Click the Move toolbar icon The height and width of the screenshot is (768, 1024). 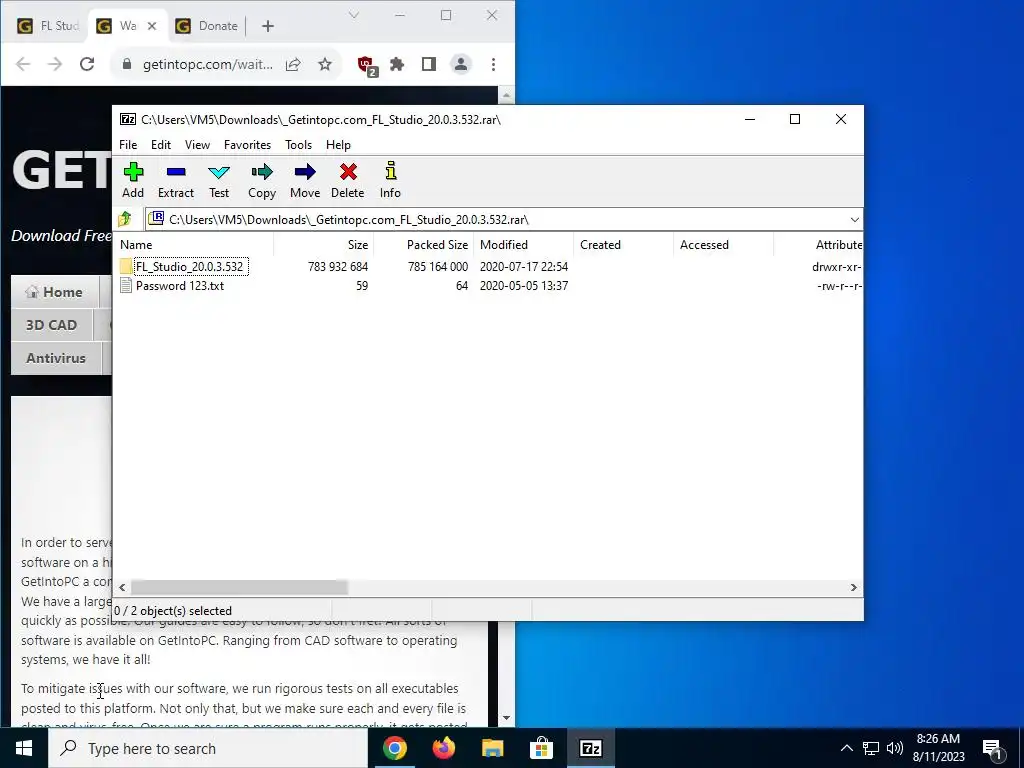click(305, 172)
